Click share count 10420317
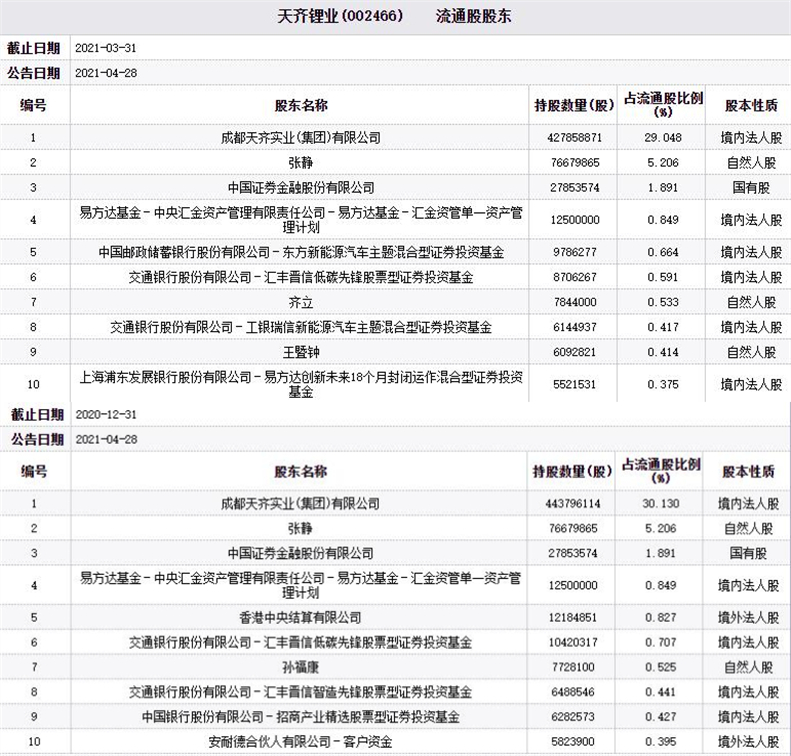Screen dimensions: 791x756 tap(573, 643)
